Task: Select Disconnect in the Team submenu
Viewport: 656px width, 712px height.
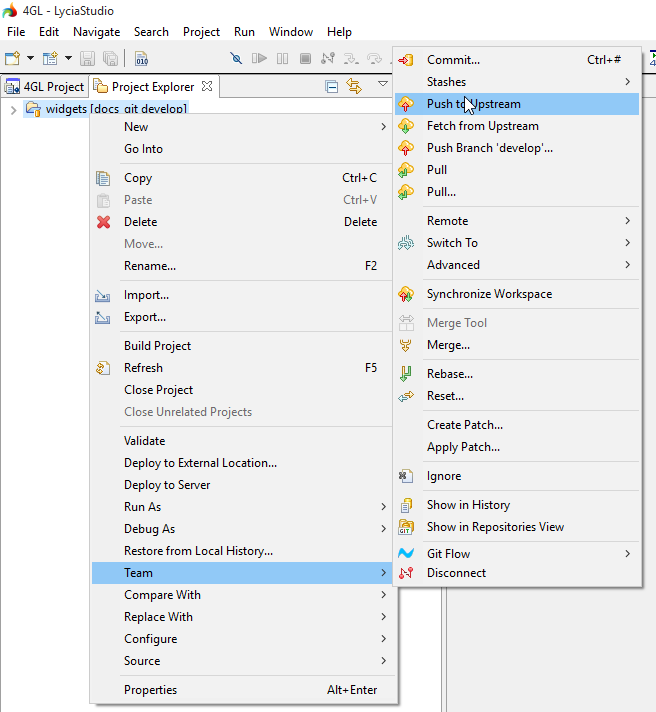Action: click(x=456, y=573)
